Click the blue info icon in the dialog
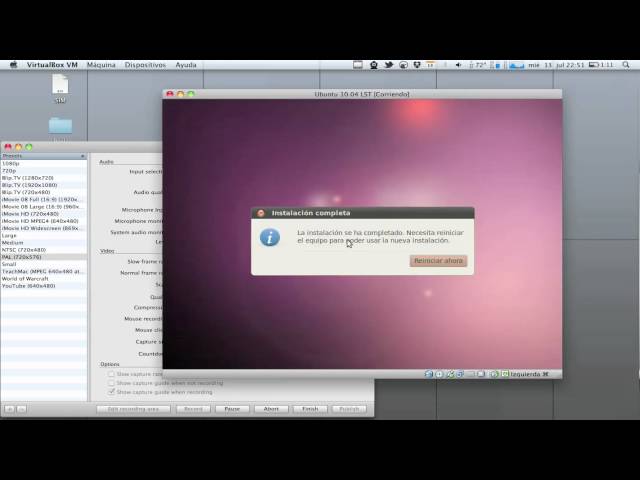This screenshot has height=480, width=640. [270, 238]
